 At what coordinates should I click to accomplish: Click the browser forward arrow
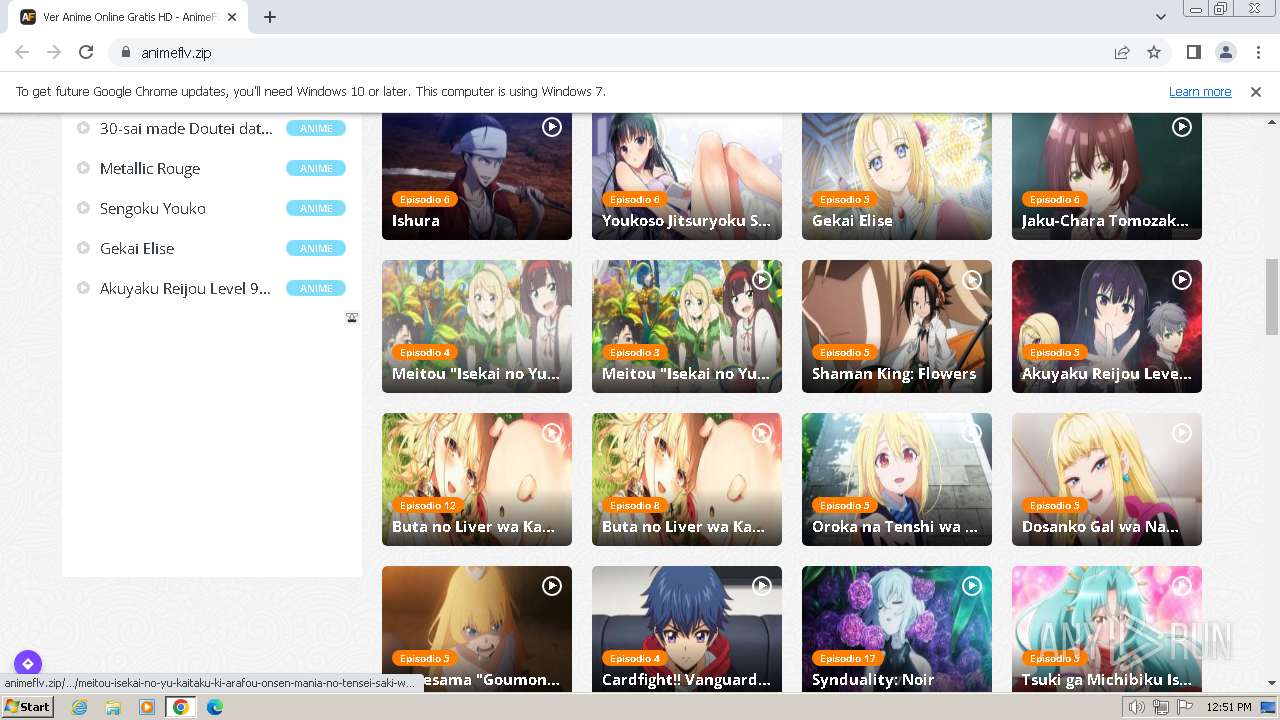pos(54,52)
